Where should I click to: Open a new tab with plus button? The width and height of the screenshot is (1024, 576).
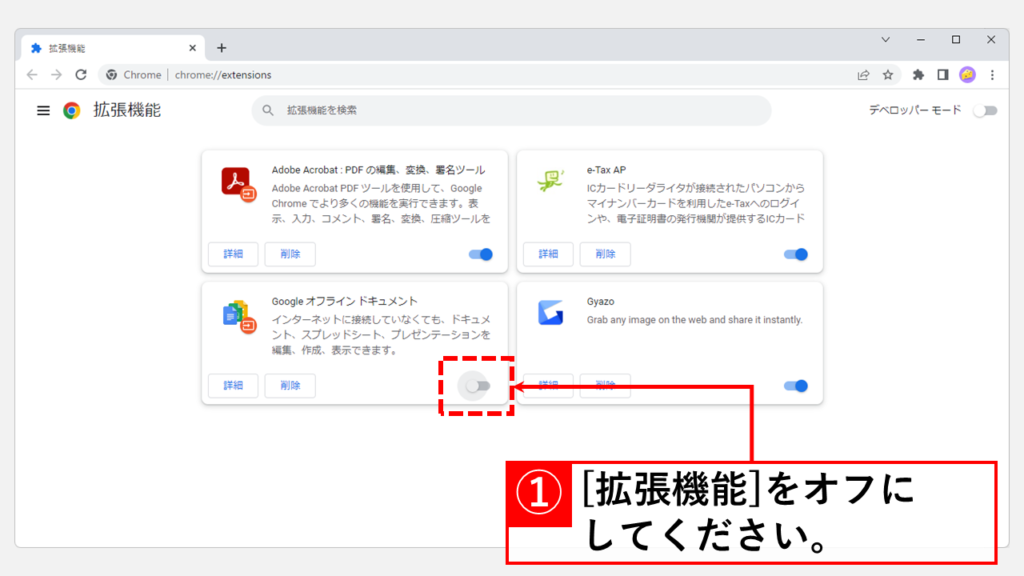[x=221, y=48]
